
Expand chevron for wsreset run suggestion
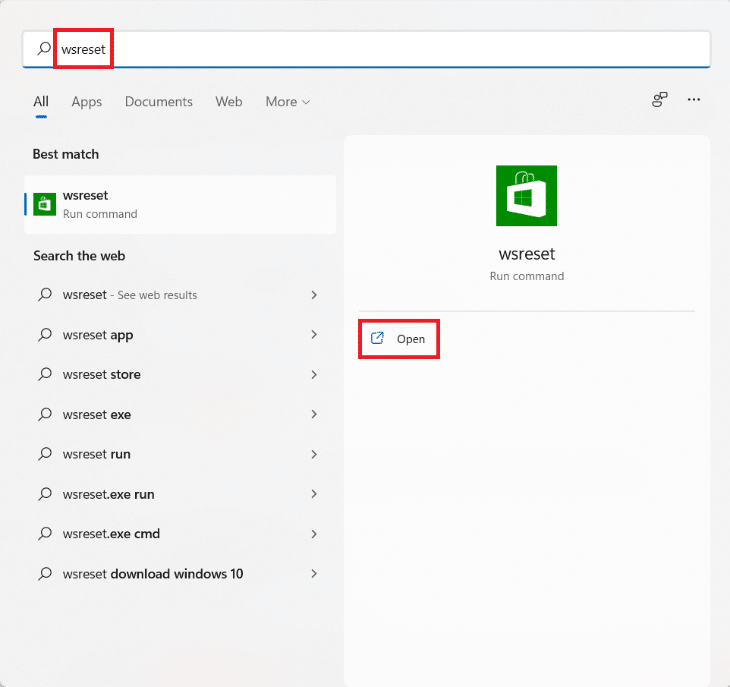[x=314, y=454]
